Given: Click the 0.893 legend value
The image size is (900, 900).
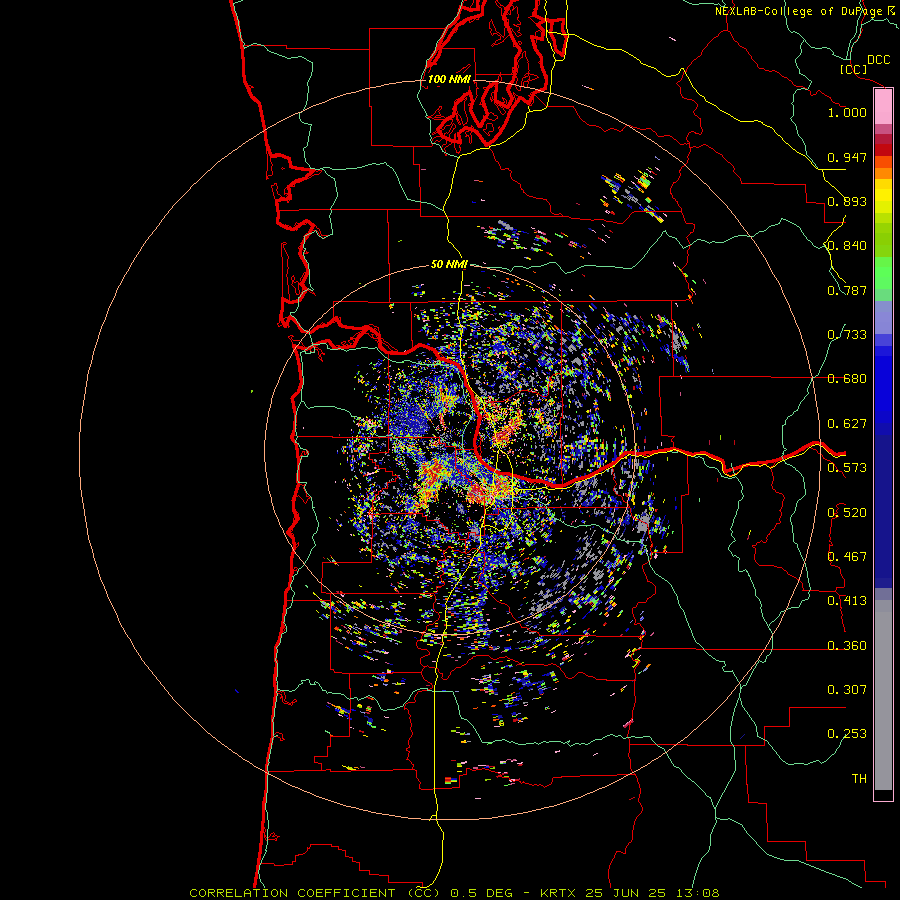Looking at the screenshot, I should tap(847, 201).
